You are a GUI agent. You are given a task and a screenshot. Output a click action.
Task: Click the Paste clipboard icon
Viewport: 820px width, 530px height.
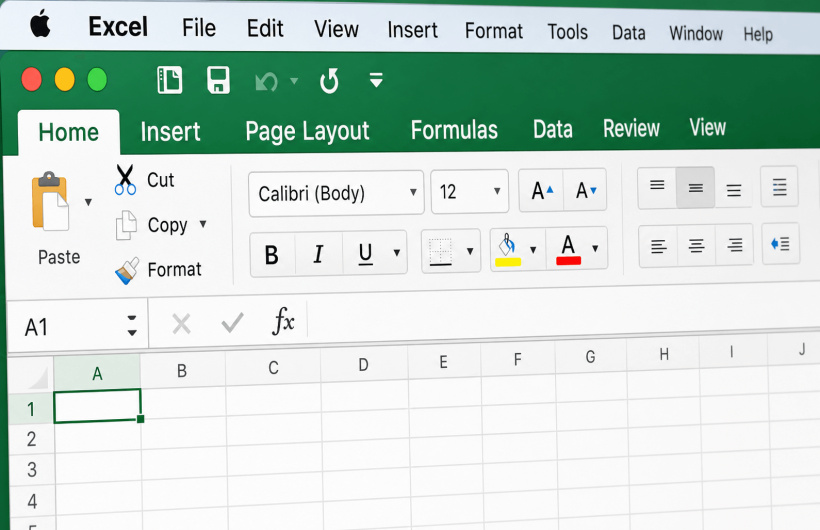(50, 201)
